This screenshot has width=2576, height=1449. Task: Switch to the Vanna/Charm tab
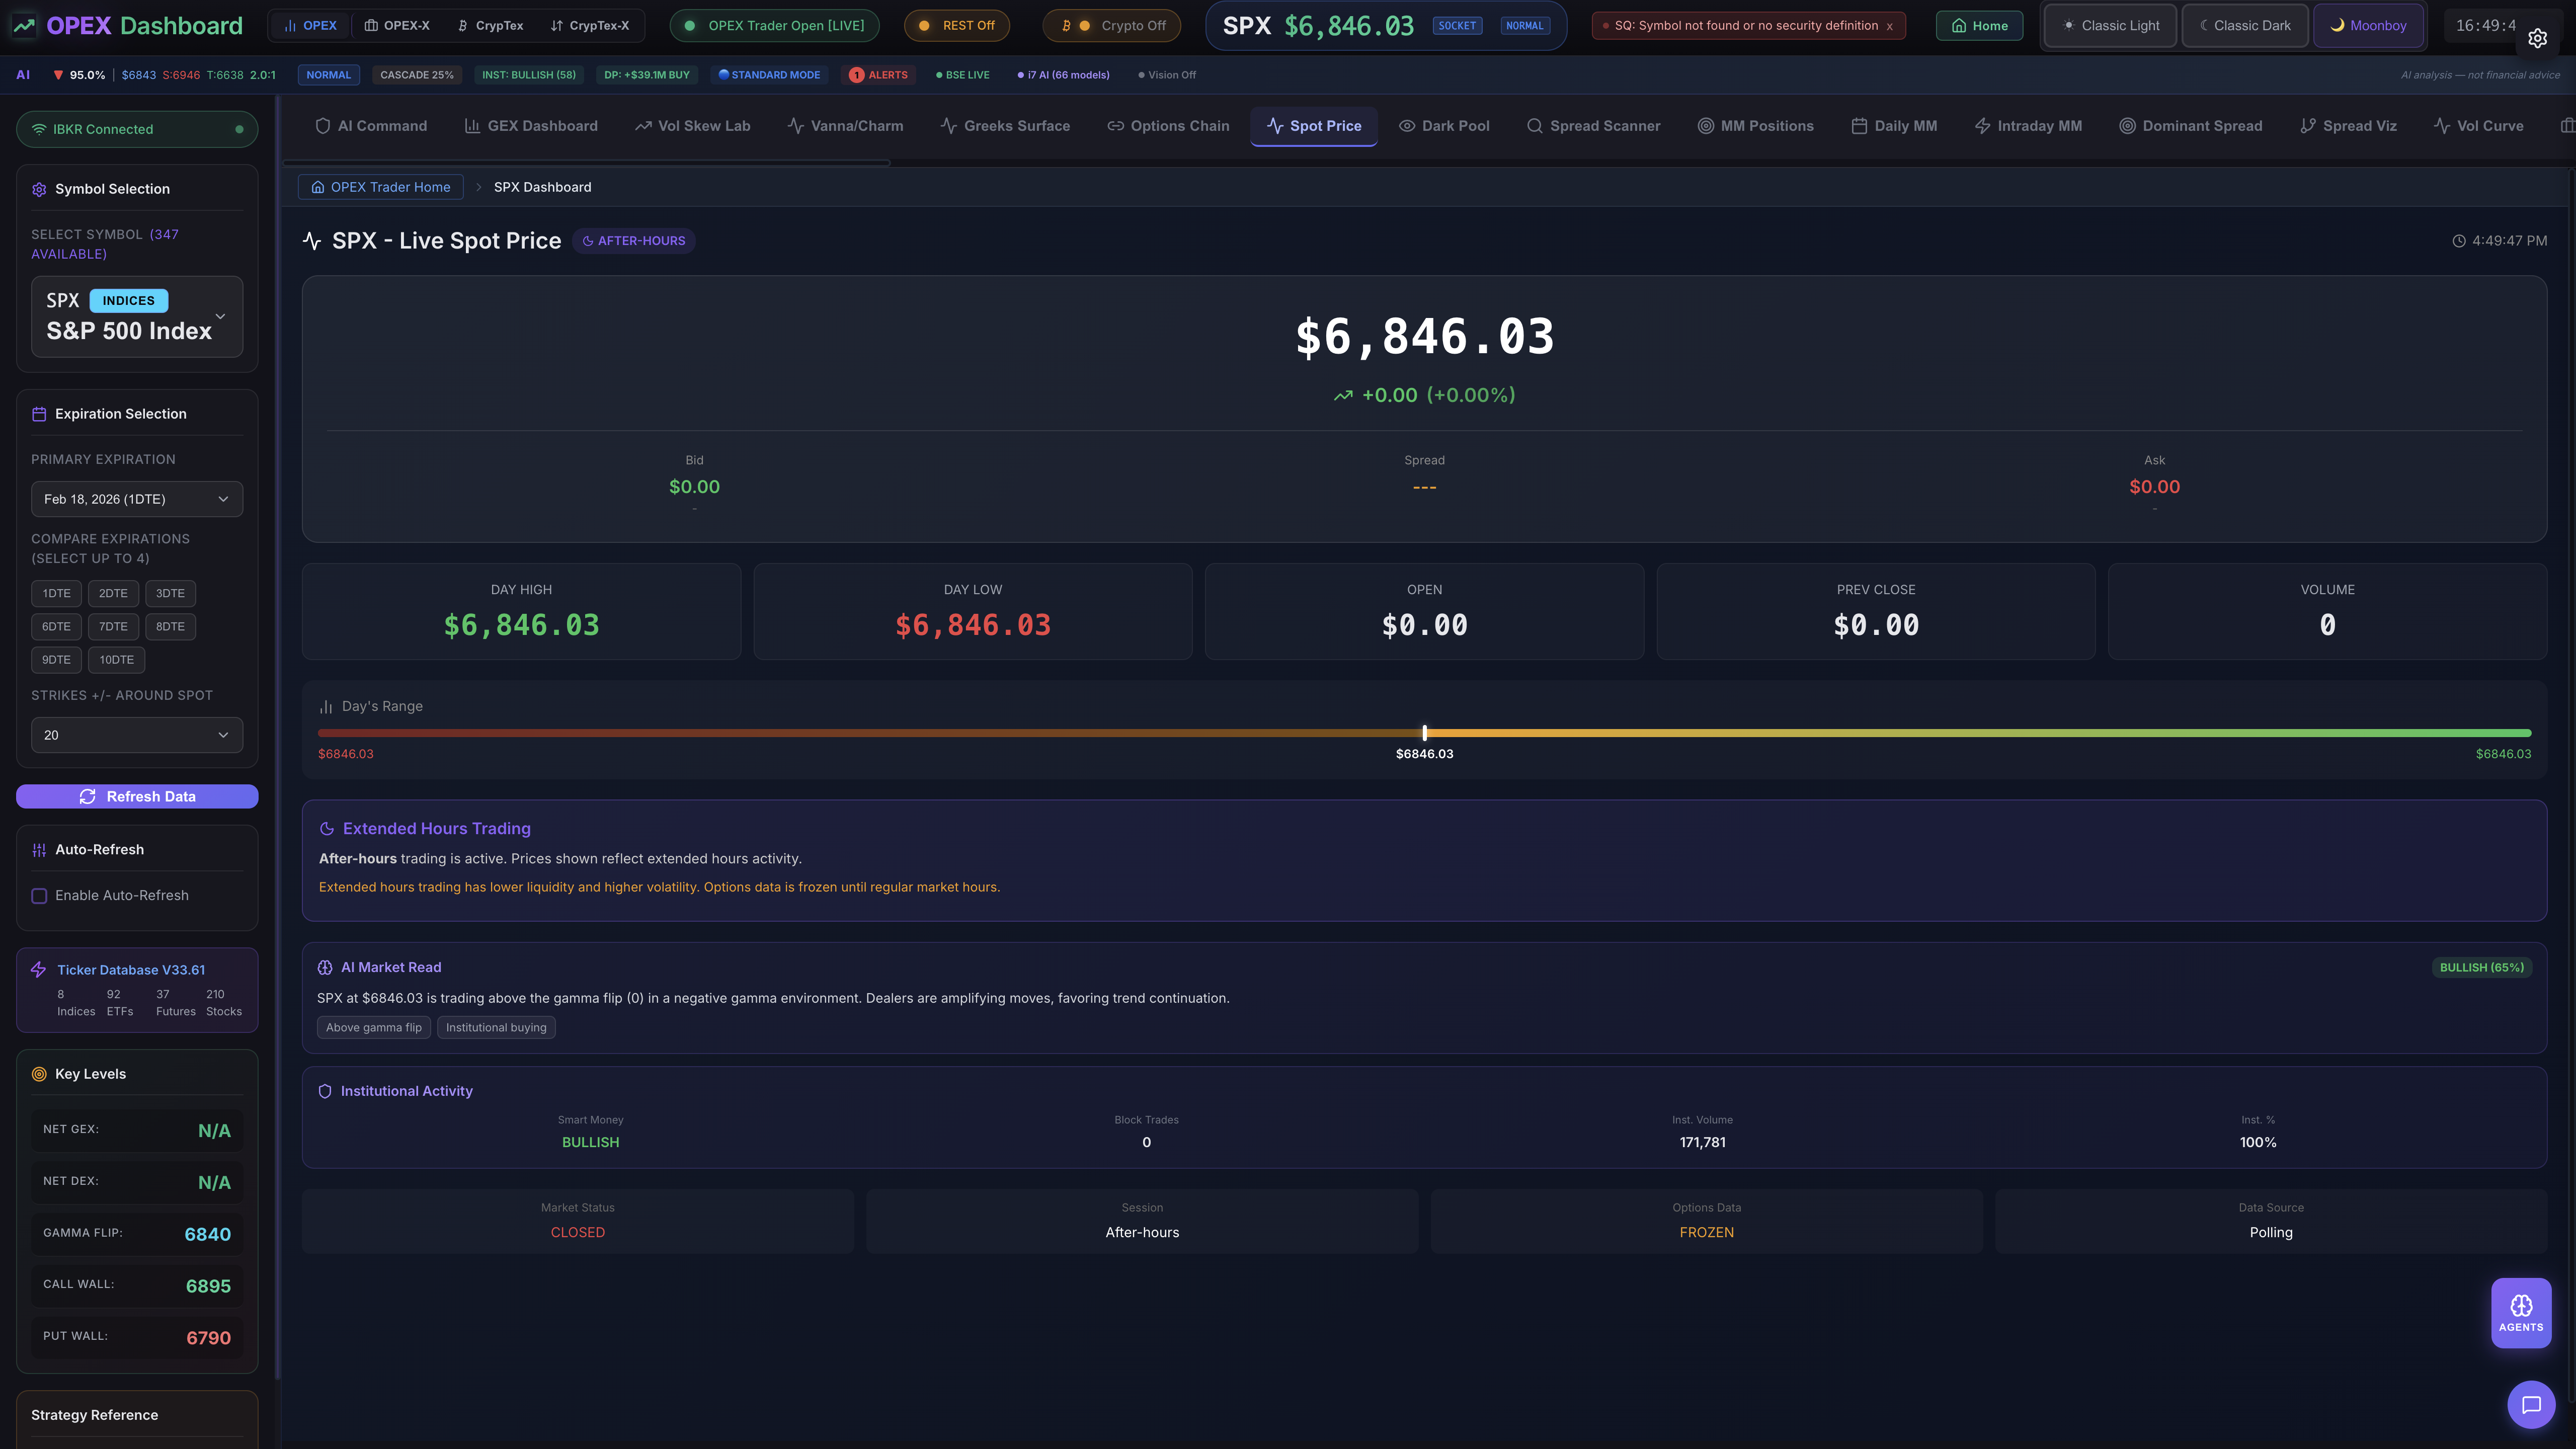[845, 126]
